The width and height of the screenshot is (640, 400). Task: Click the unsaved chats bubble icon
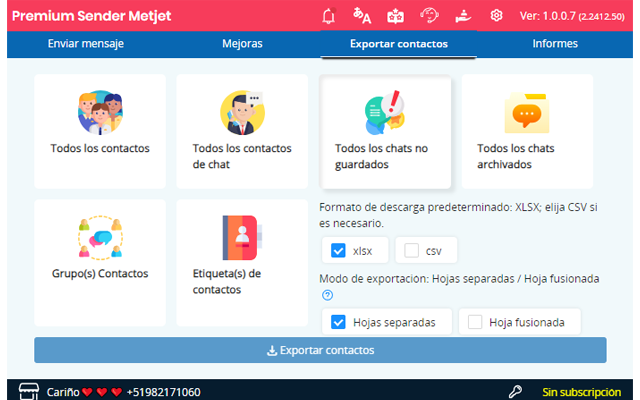click(385, 113)
